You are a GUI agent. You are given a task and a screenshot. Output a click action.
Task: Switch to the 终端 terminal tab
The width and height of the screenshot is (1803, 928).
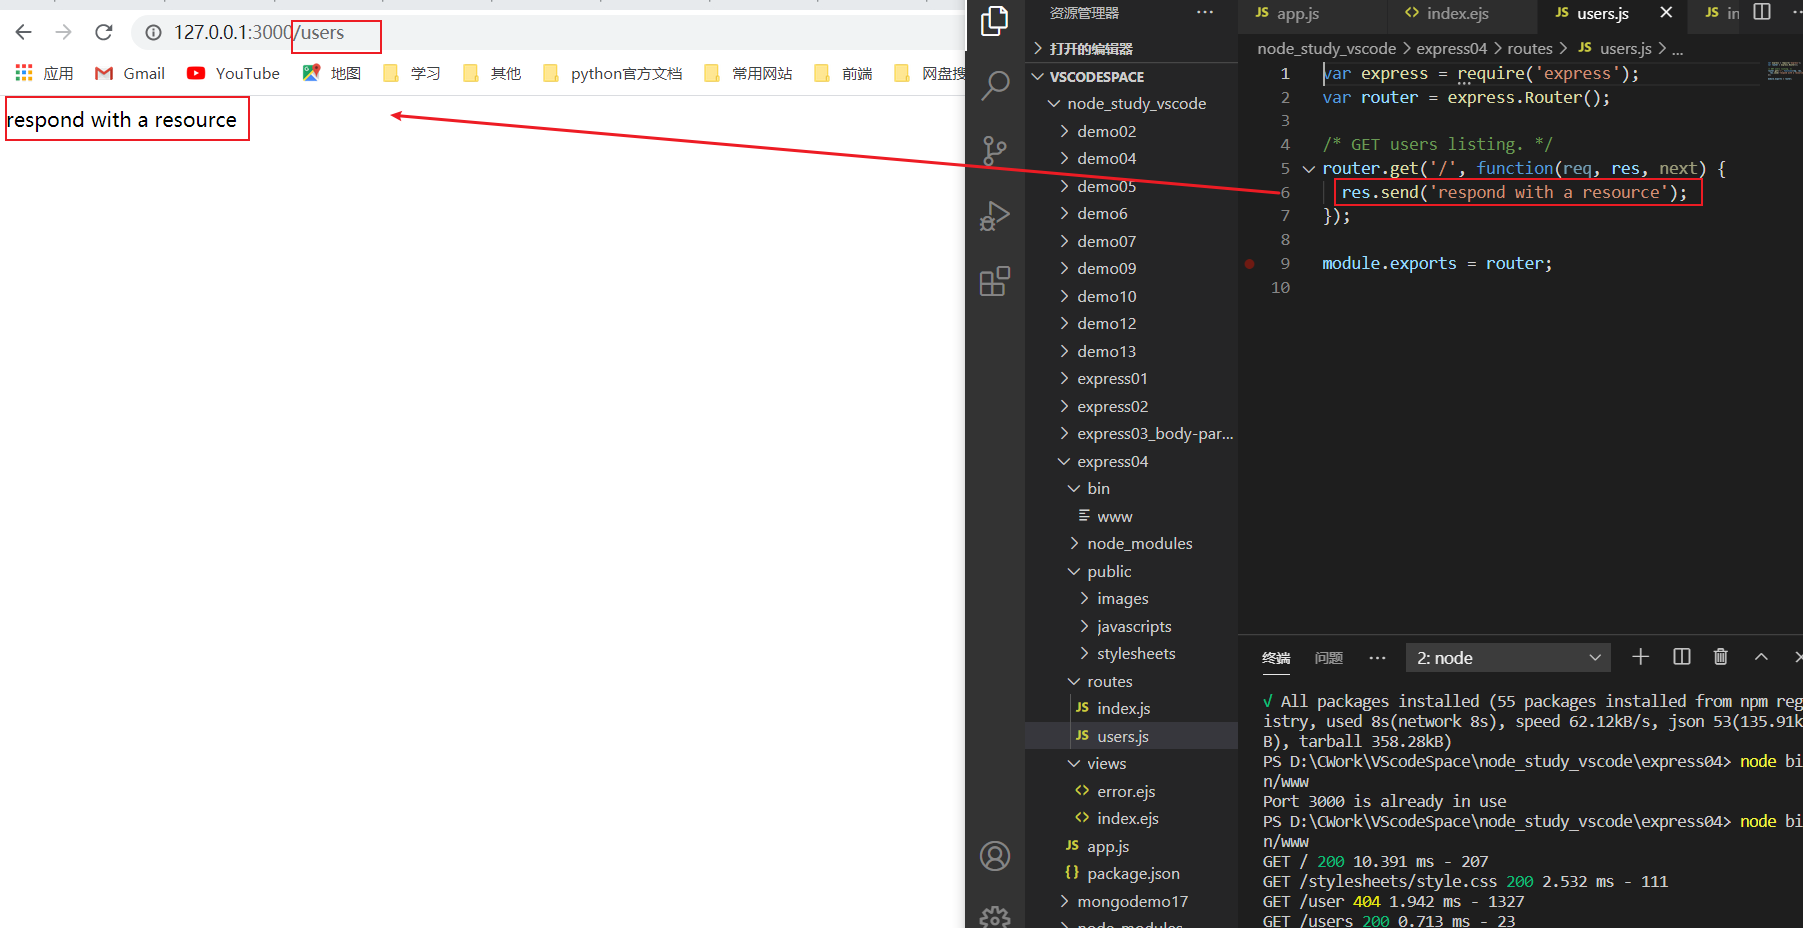point(1276,658)
